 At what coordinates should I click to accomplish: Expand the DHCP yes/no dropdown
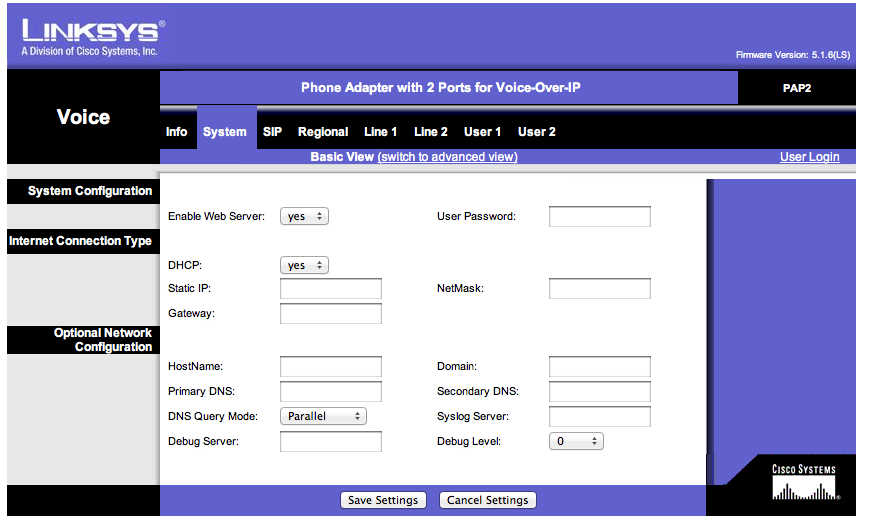coord(304,266)
